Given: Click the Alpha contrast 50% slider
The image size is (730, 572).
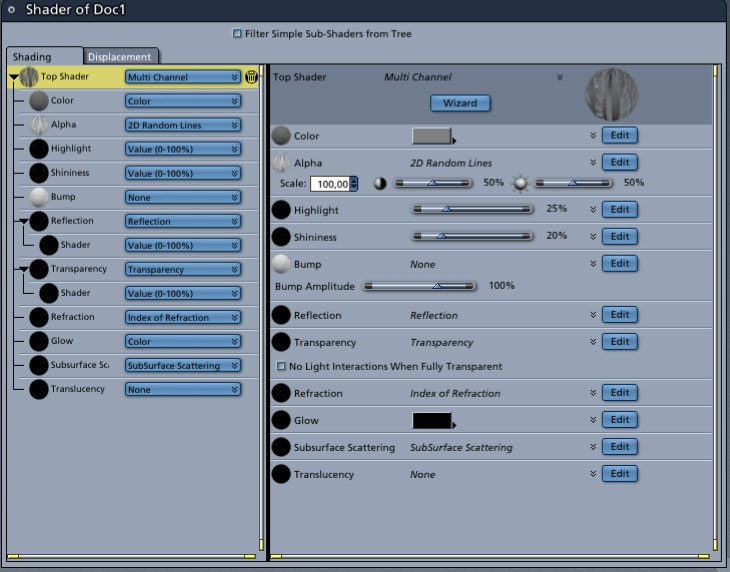Looking at the screenshot, I should (433, 183).
